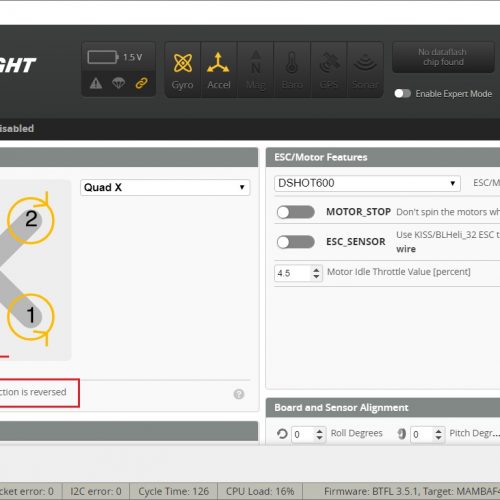Click the yellow link status icon

[141, 83]
